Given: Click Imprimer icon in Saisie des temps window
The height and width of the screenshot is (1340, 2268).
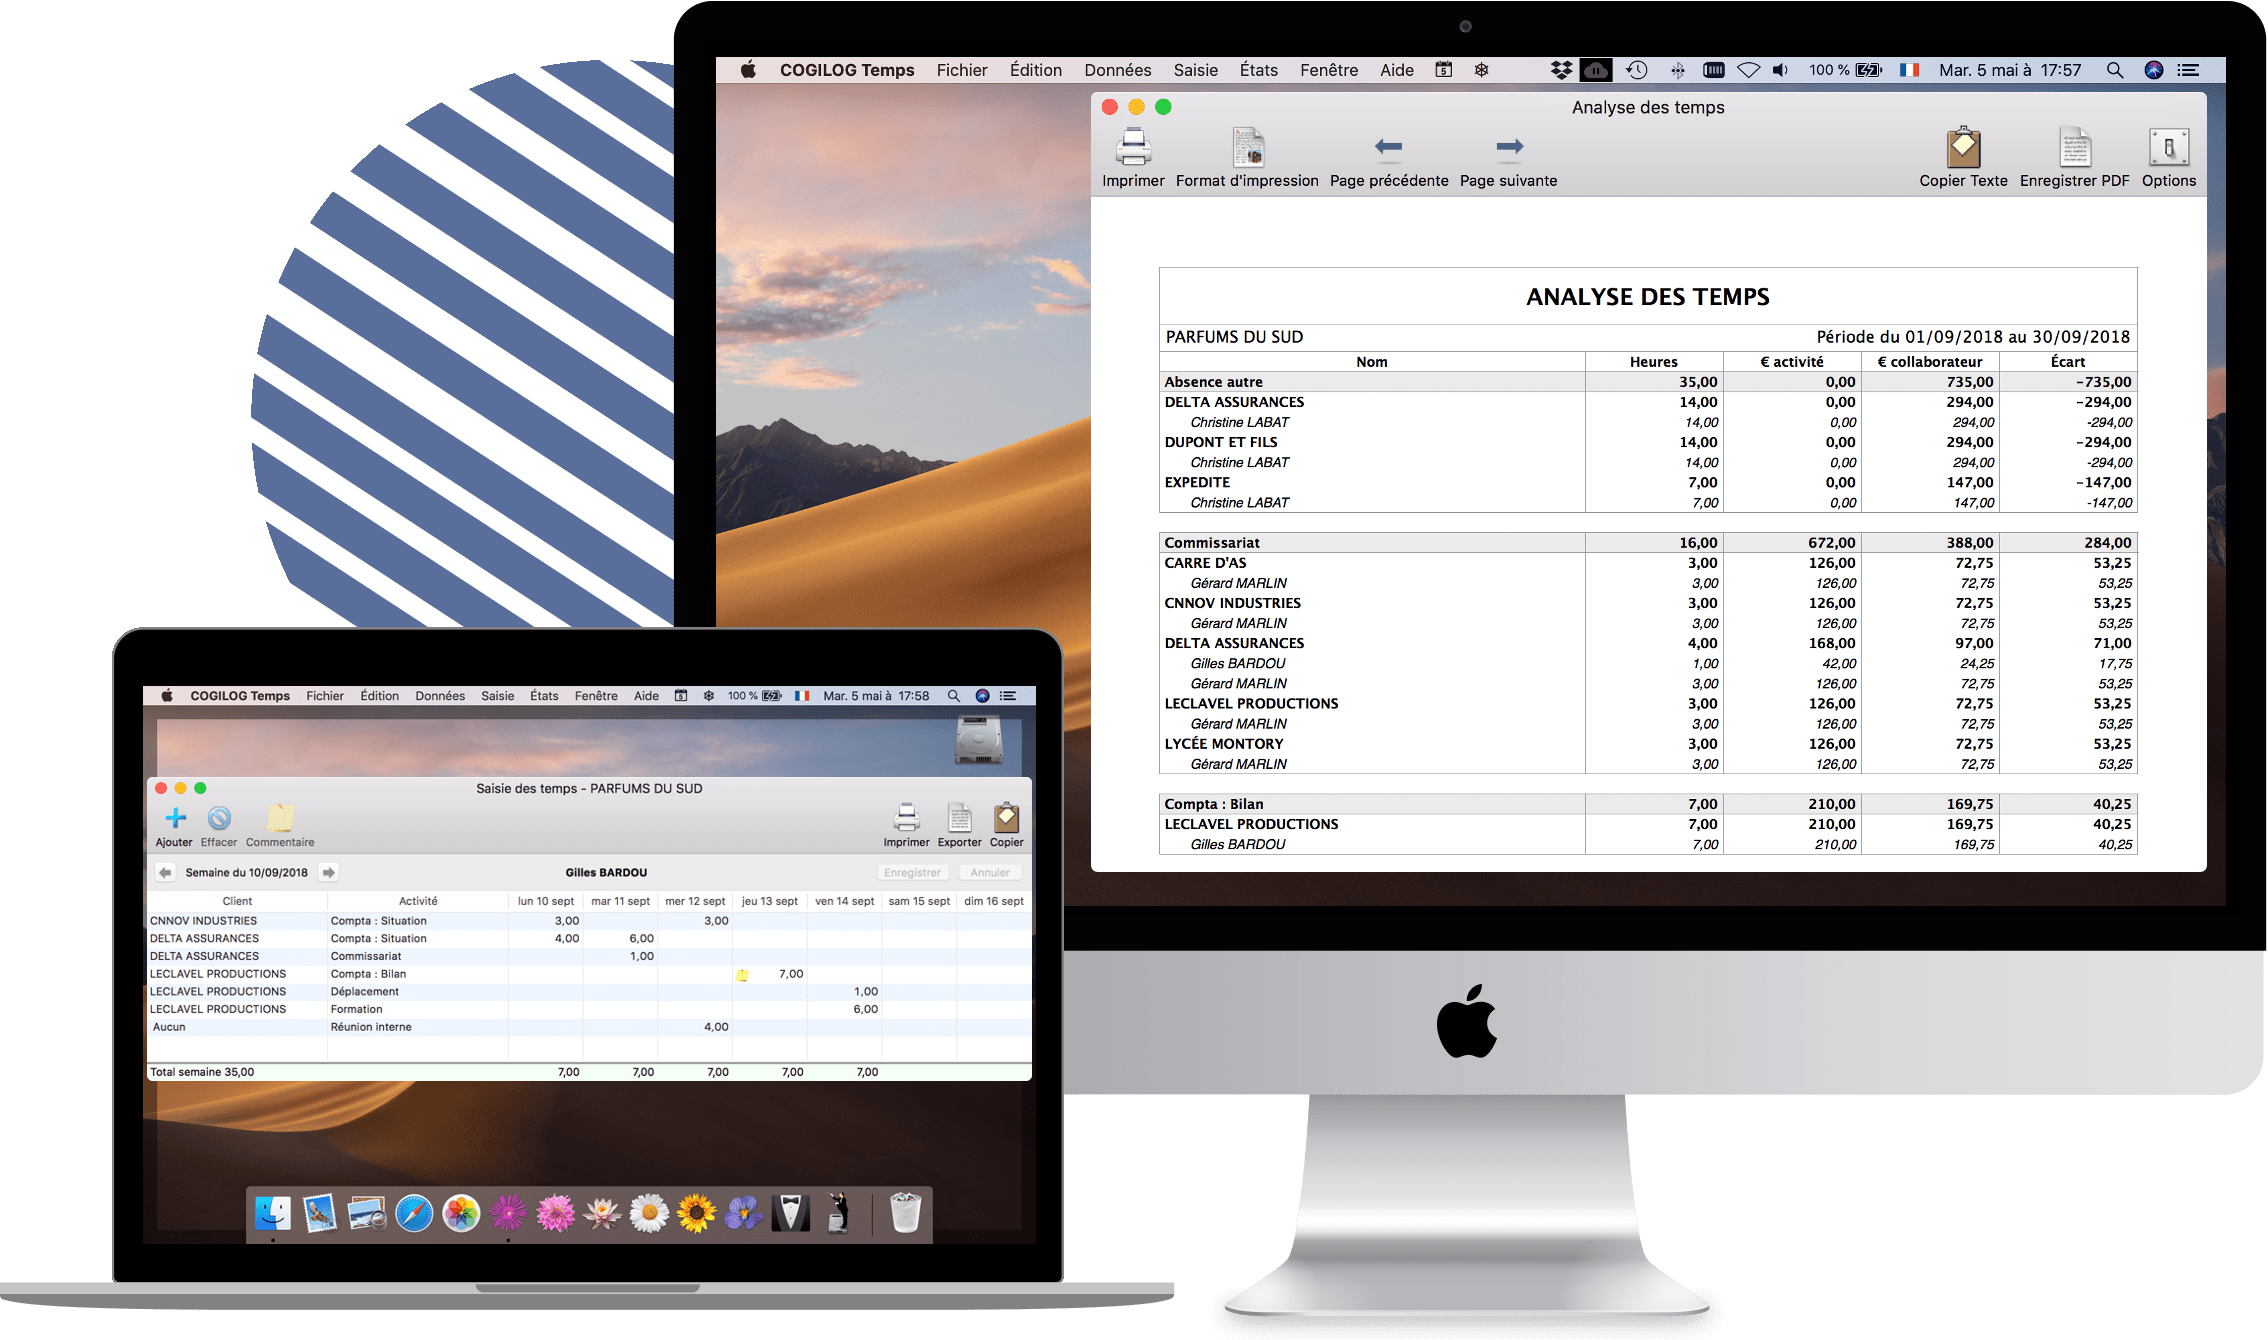Looking at the screenshot, I should point(906,818).
